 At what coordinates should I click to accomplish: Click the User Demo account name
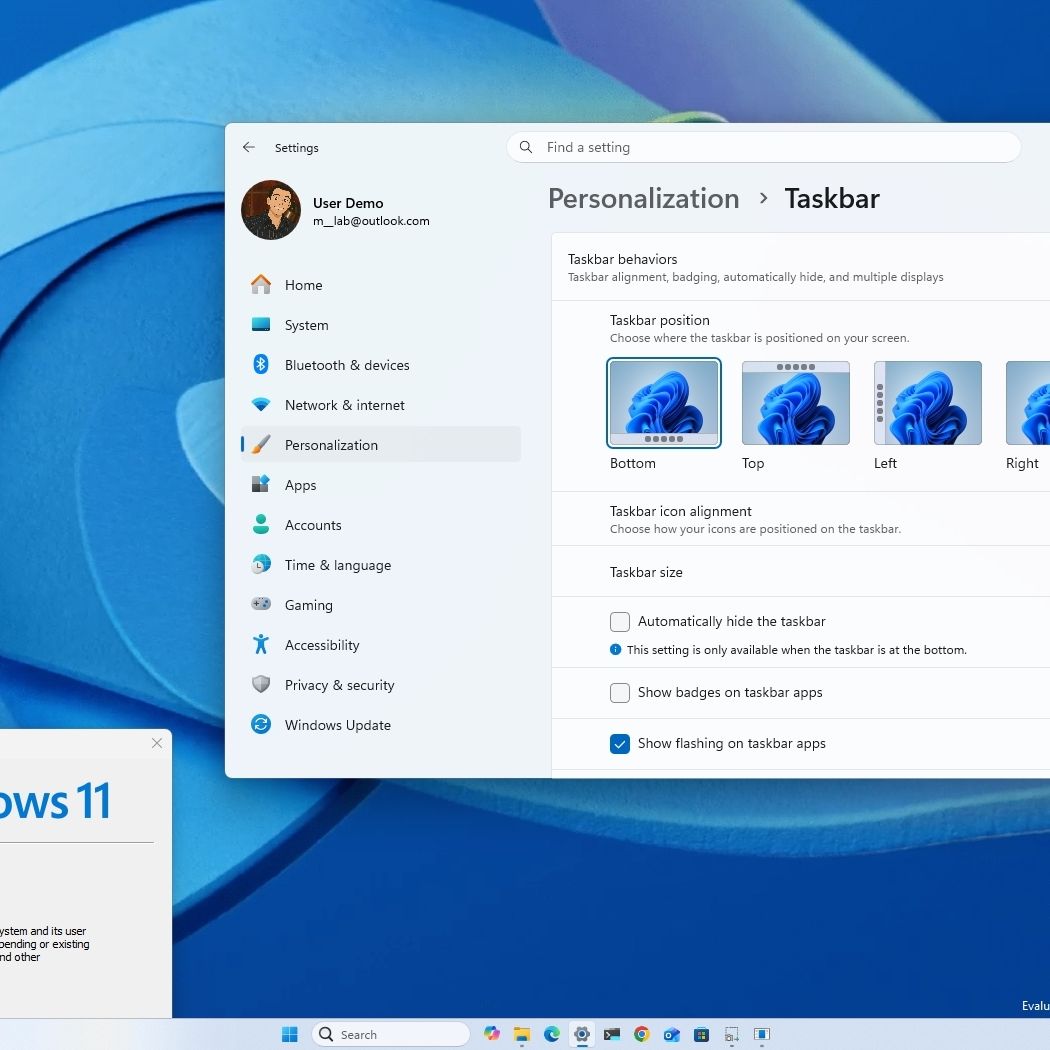click(x=348, y=203)
